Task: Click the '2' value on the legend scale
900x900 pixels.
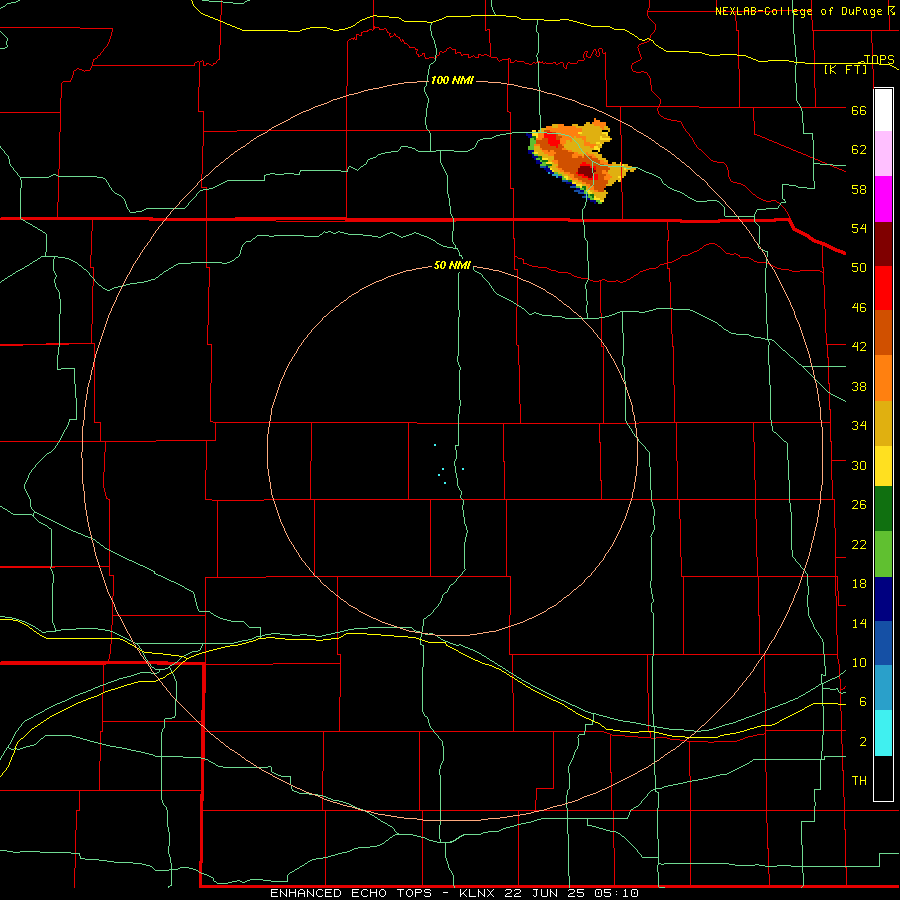Action: (863, 742)
